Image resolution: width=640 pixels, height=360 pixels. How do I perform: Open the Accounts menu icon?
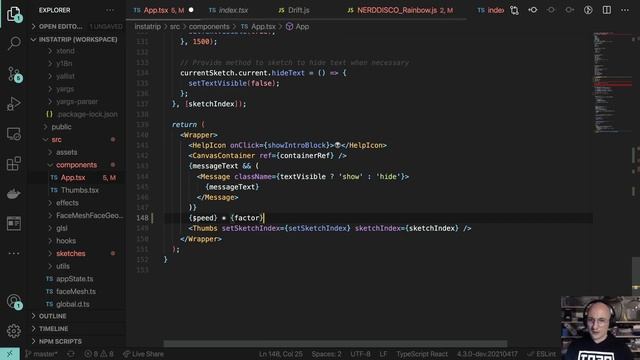14,301
